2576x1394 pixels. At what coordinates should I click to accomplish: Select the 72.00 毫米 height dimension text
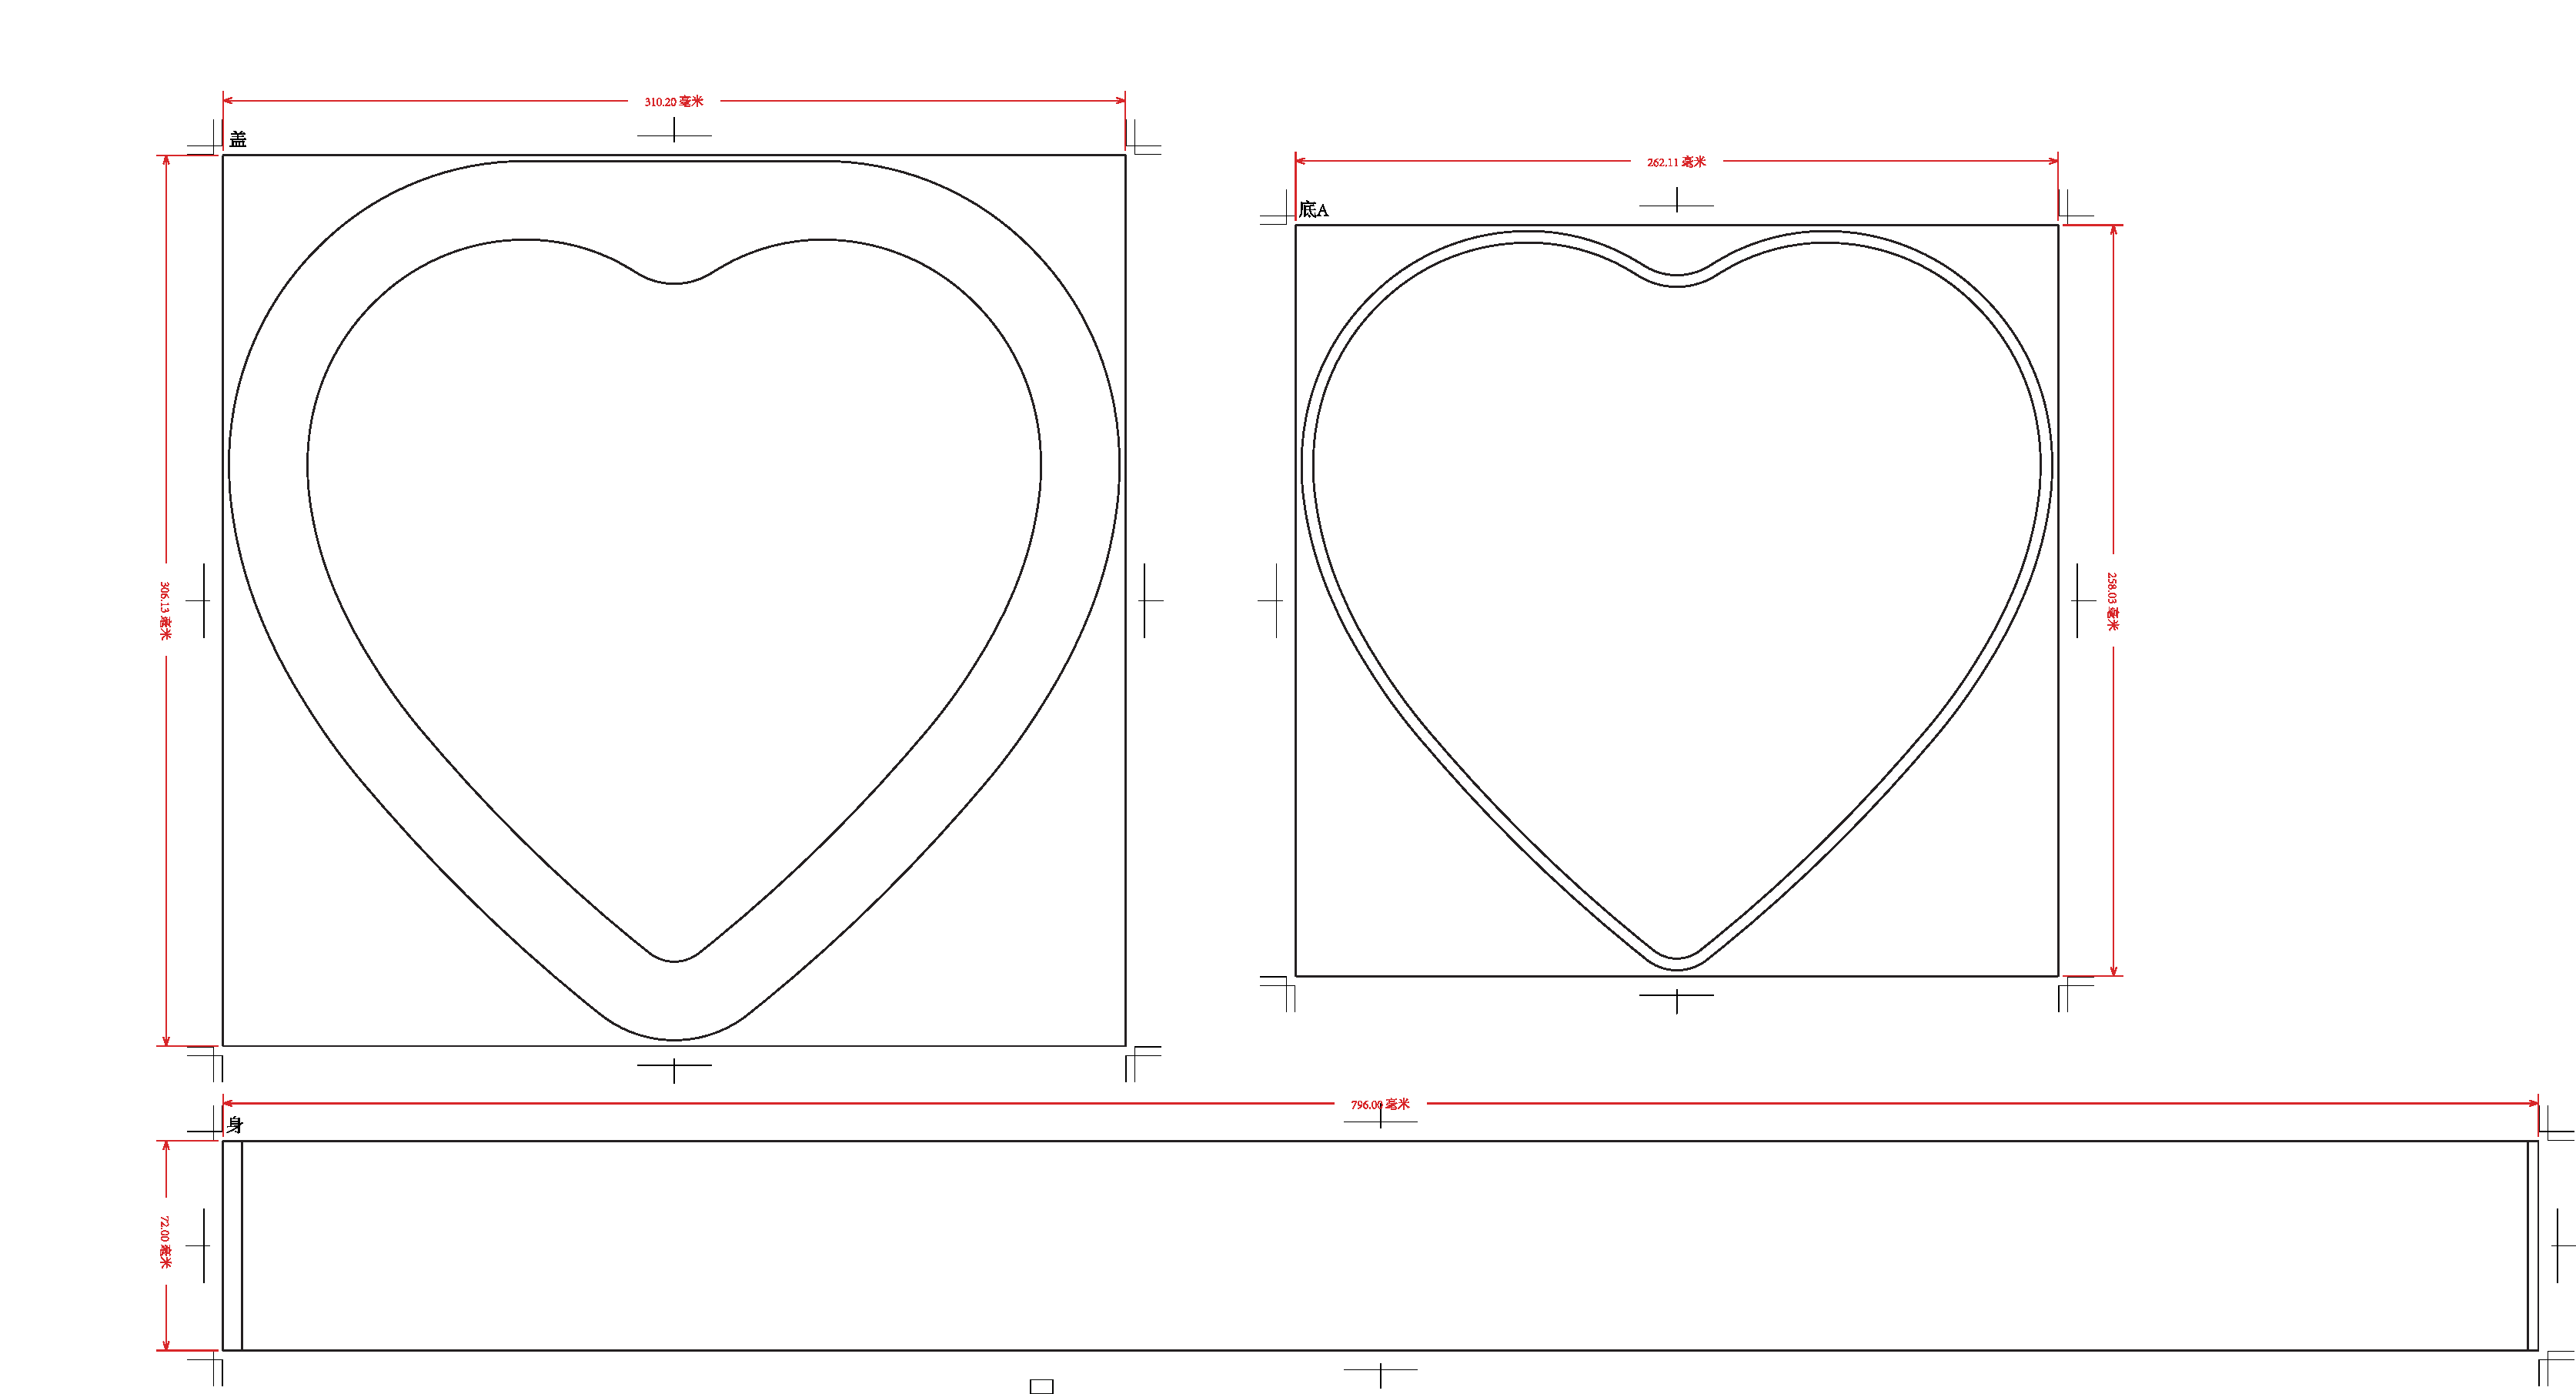[165, 1242]
